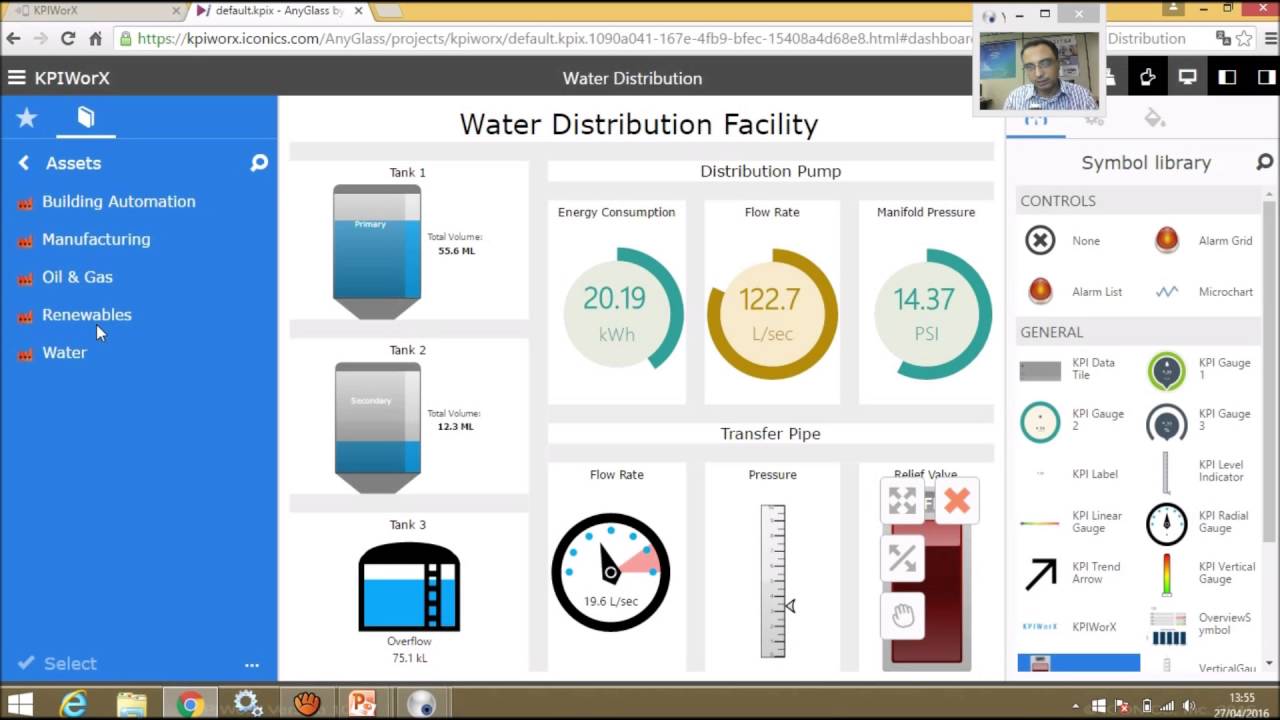Open the Windows Start menu
Viewport: 1280px width, 720px height.
19,704
